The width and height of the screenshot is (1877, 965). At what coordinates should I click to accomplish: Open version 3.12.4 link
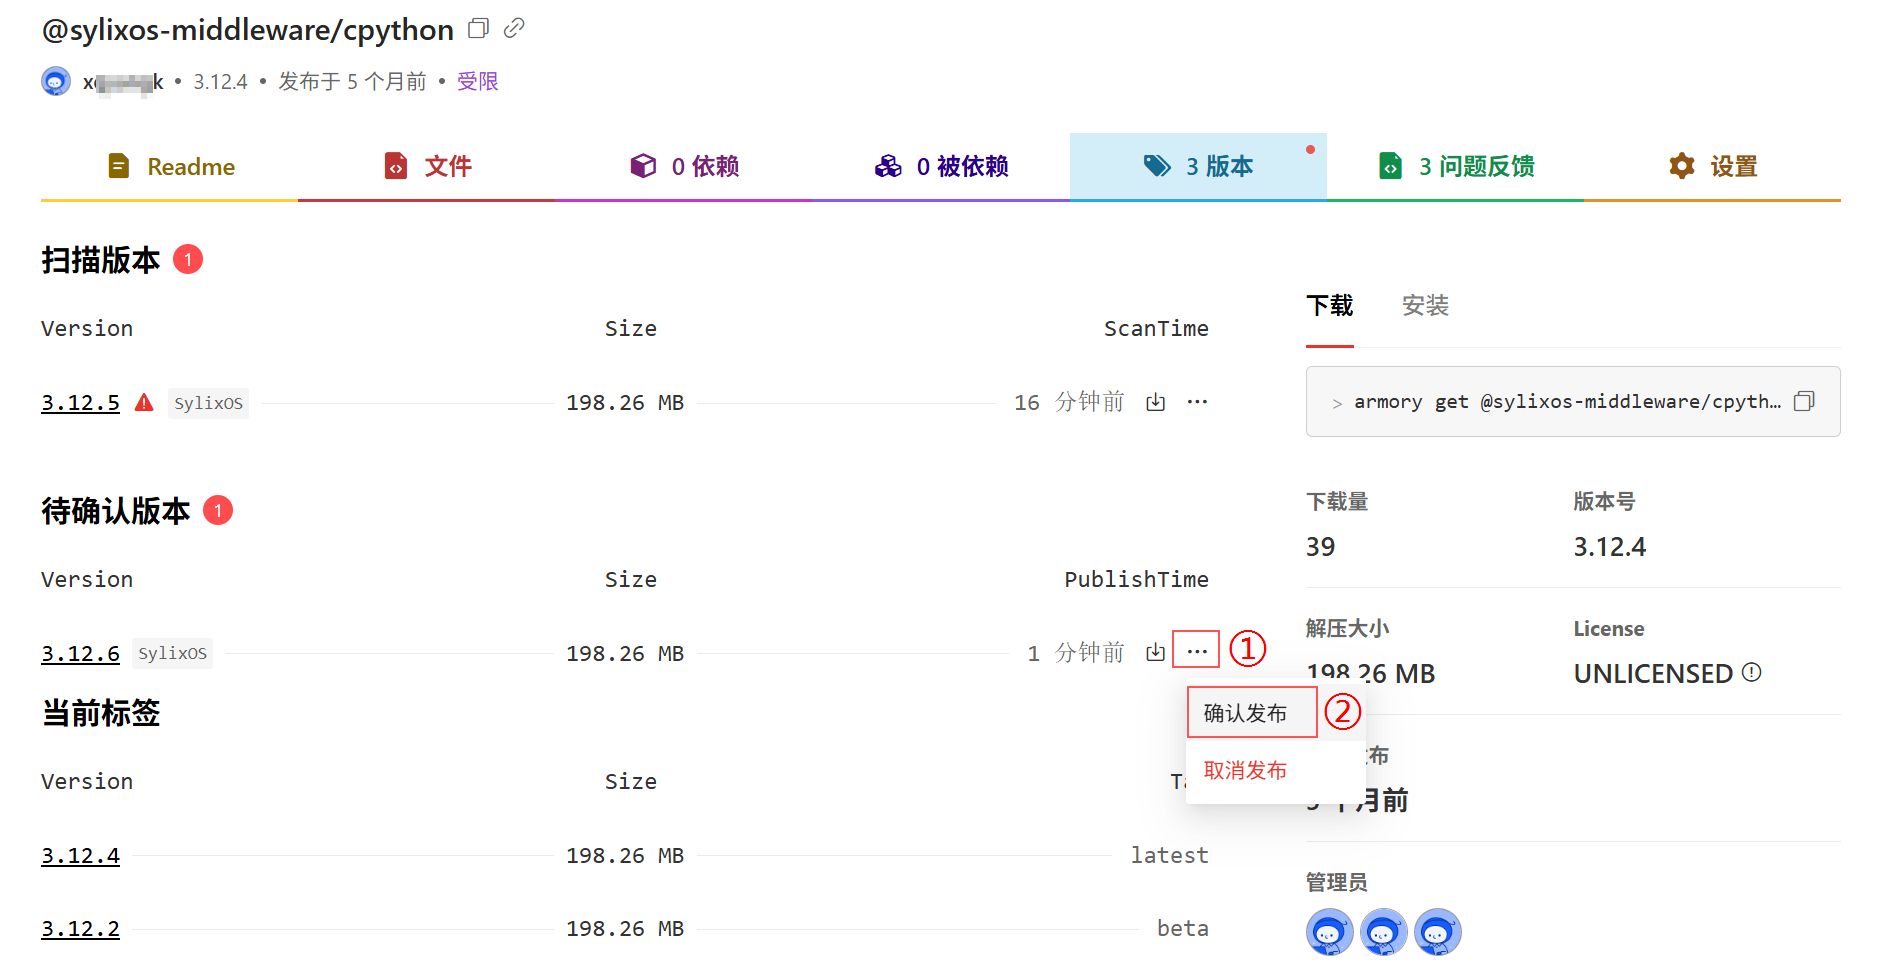[x=80, y=856]
